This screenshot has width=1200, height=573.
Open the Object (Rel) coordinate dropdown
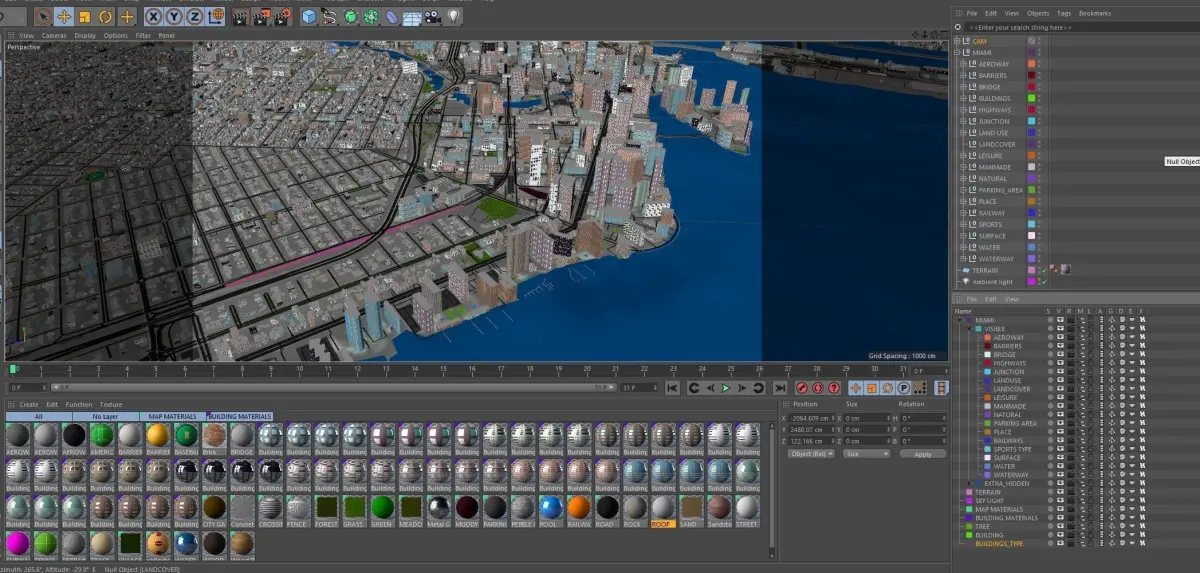[812, 453]
